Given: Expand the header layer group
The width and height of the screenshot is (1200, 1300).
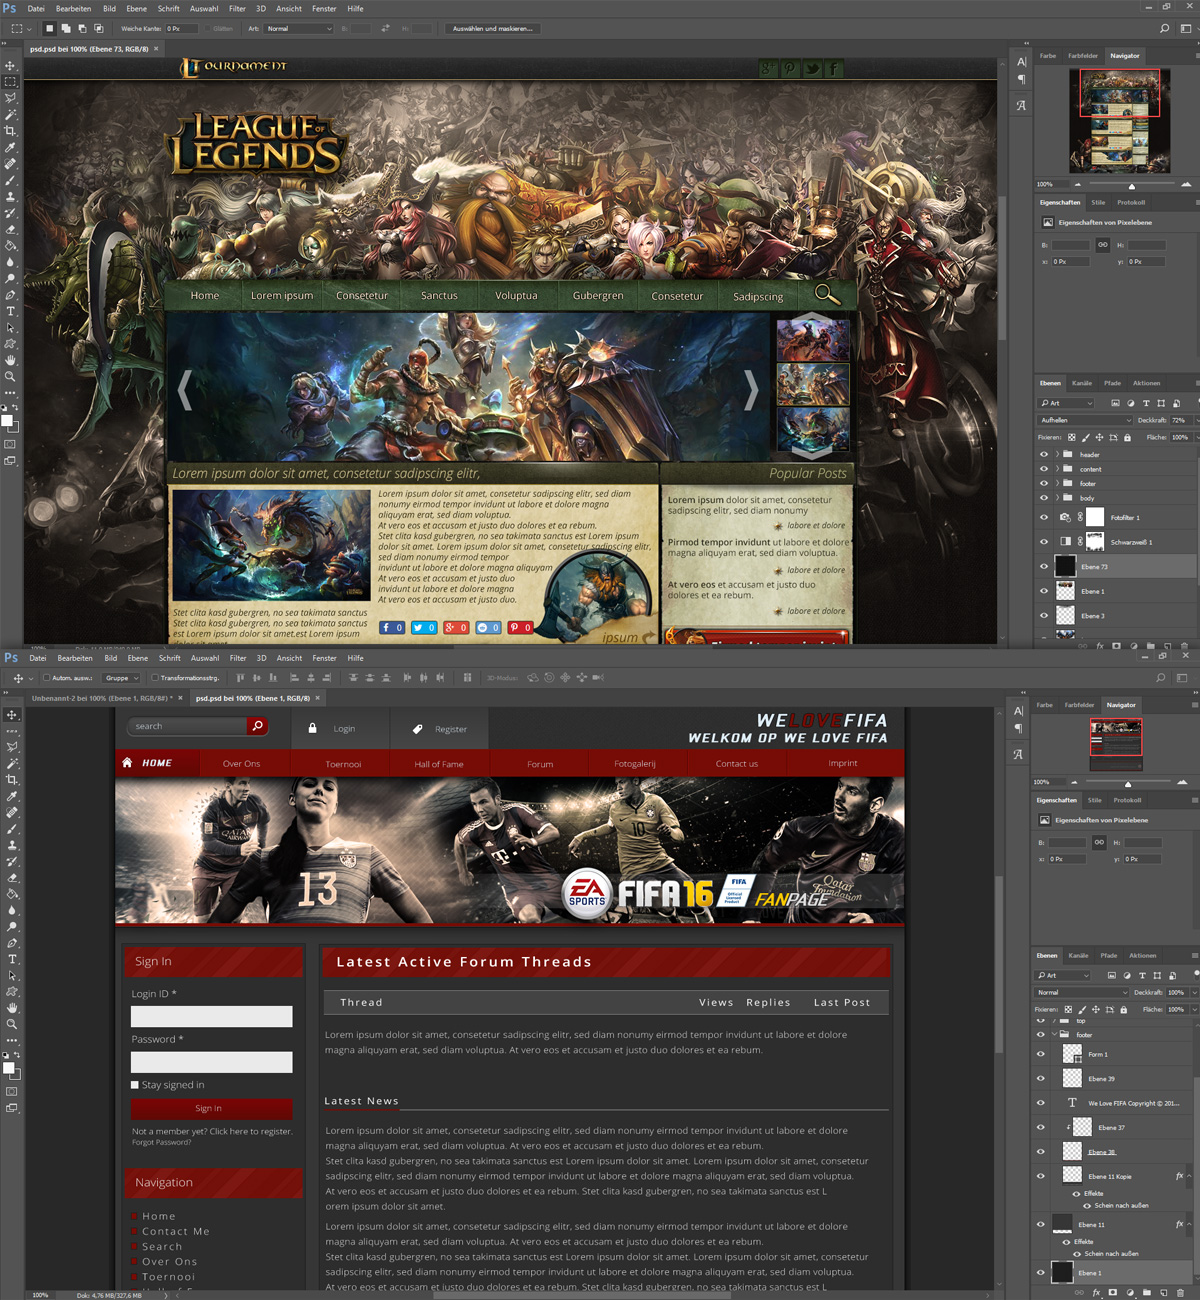Looking at the screenshot, I should 1057,454.
